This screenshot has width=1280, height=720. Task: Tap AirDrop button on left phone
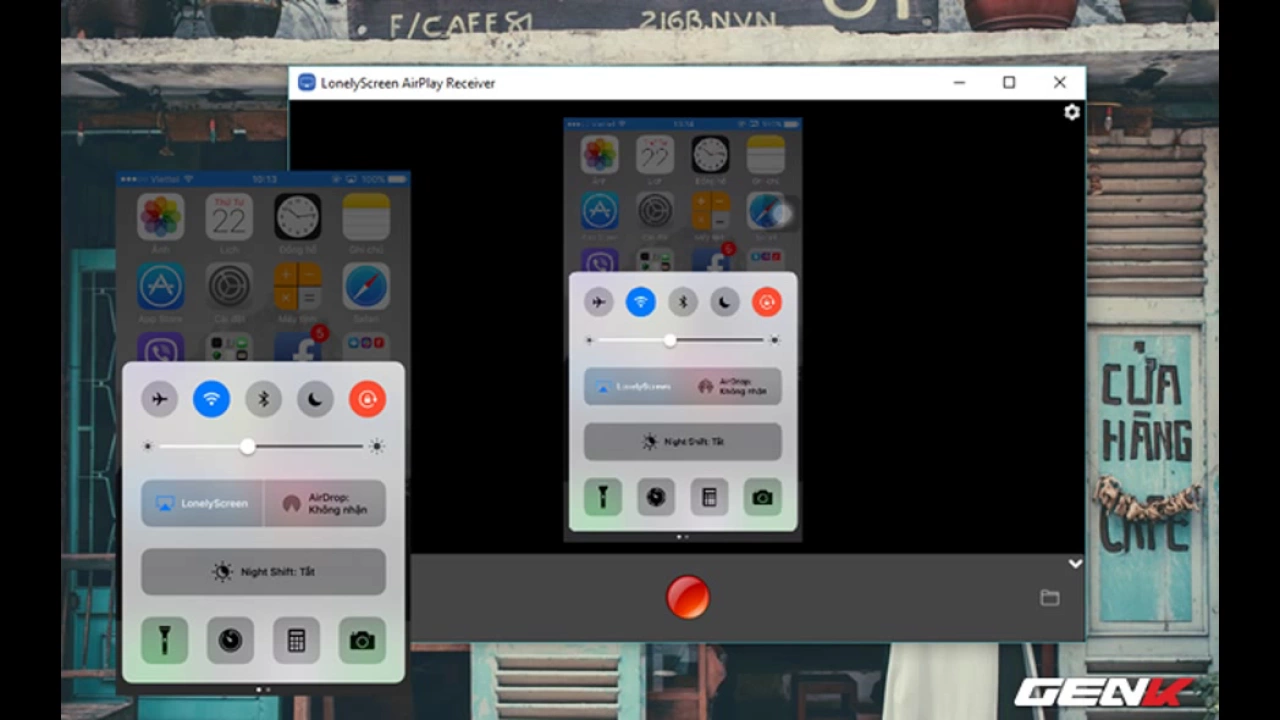pos(325,503)
